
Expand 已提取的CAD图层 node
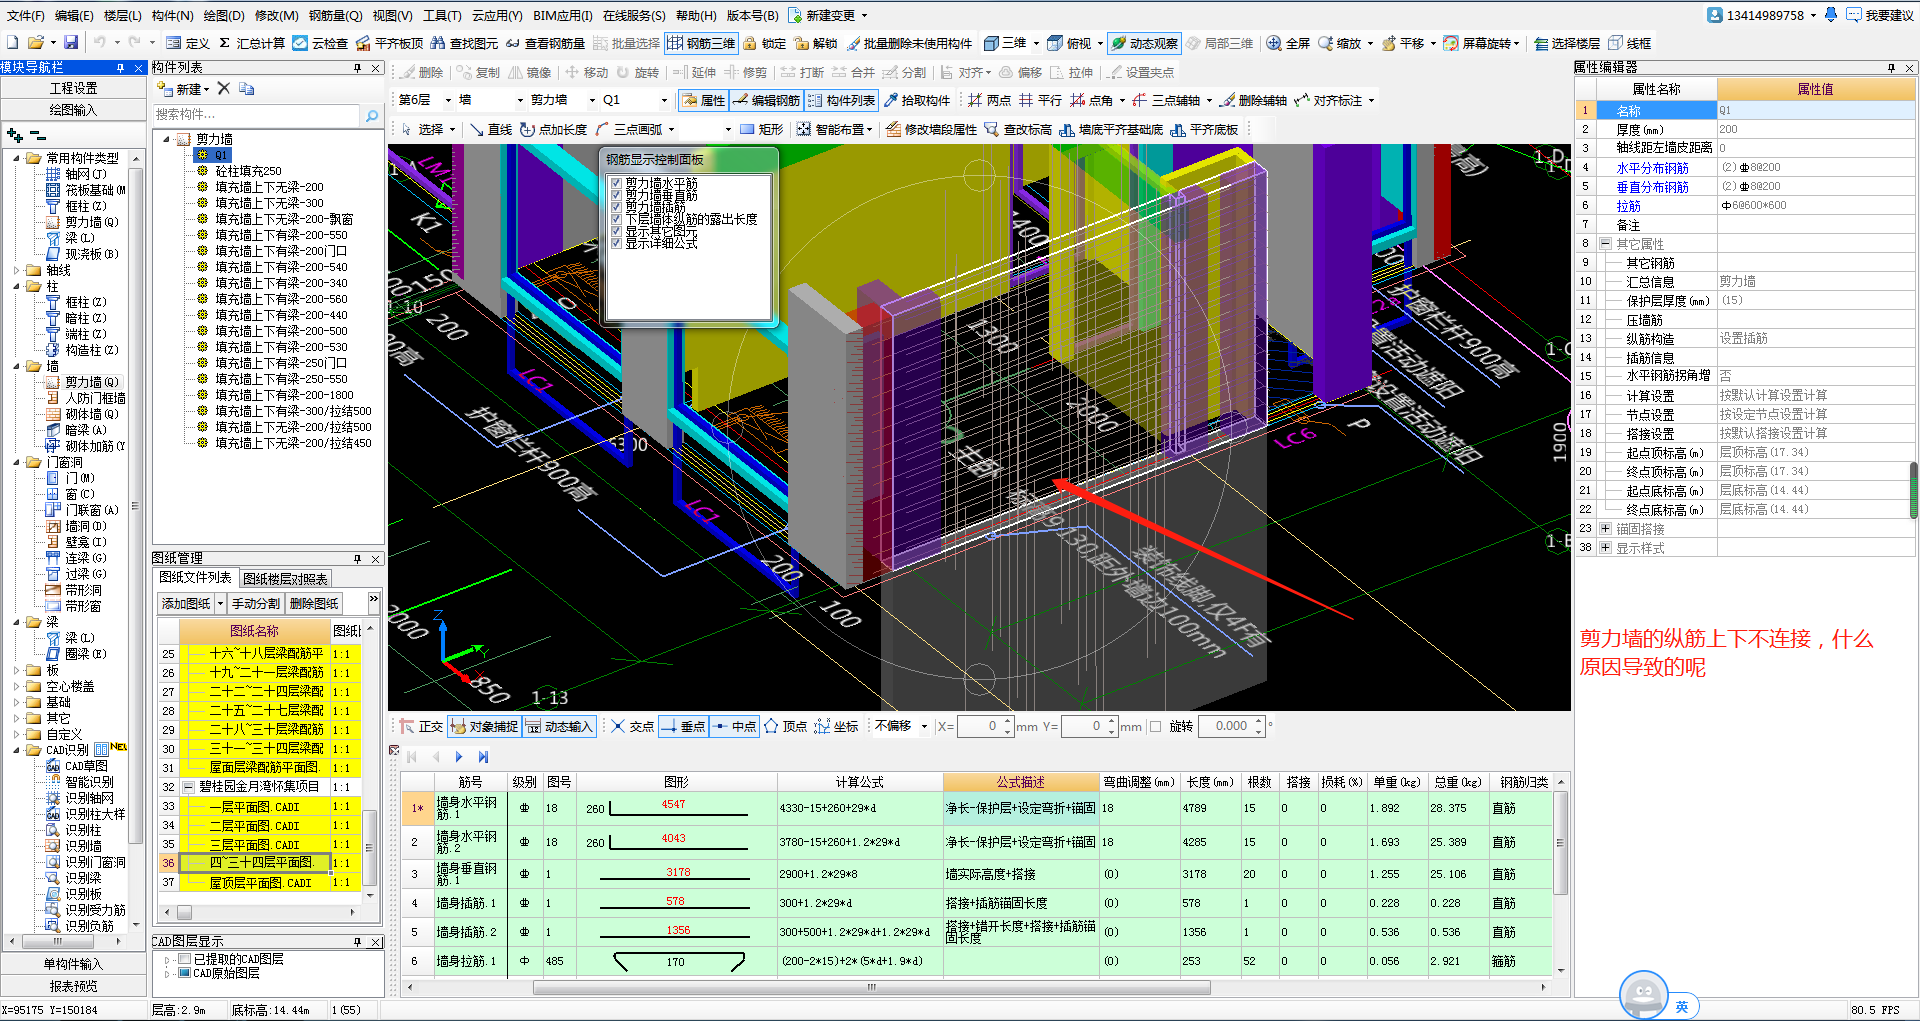(x=167, y=960)
